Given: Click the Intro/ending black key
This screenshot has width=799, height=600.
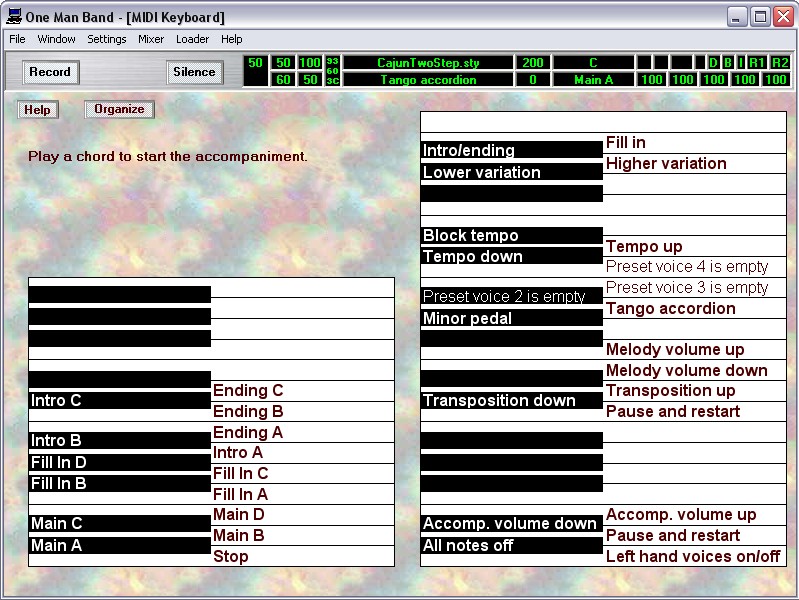Looking at the screenshot, I should [x=512, y=150].
